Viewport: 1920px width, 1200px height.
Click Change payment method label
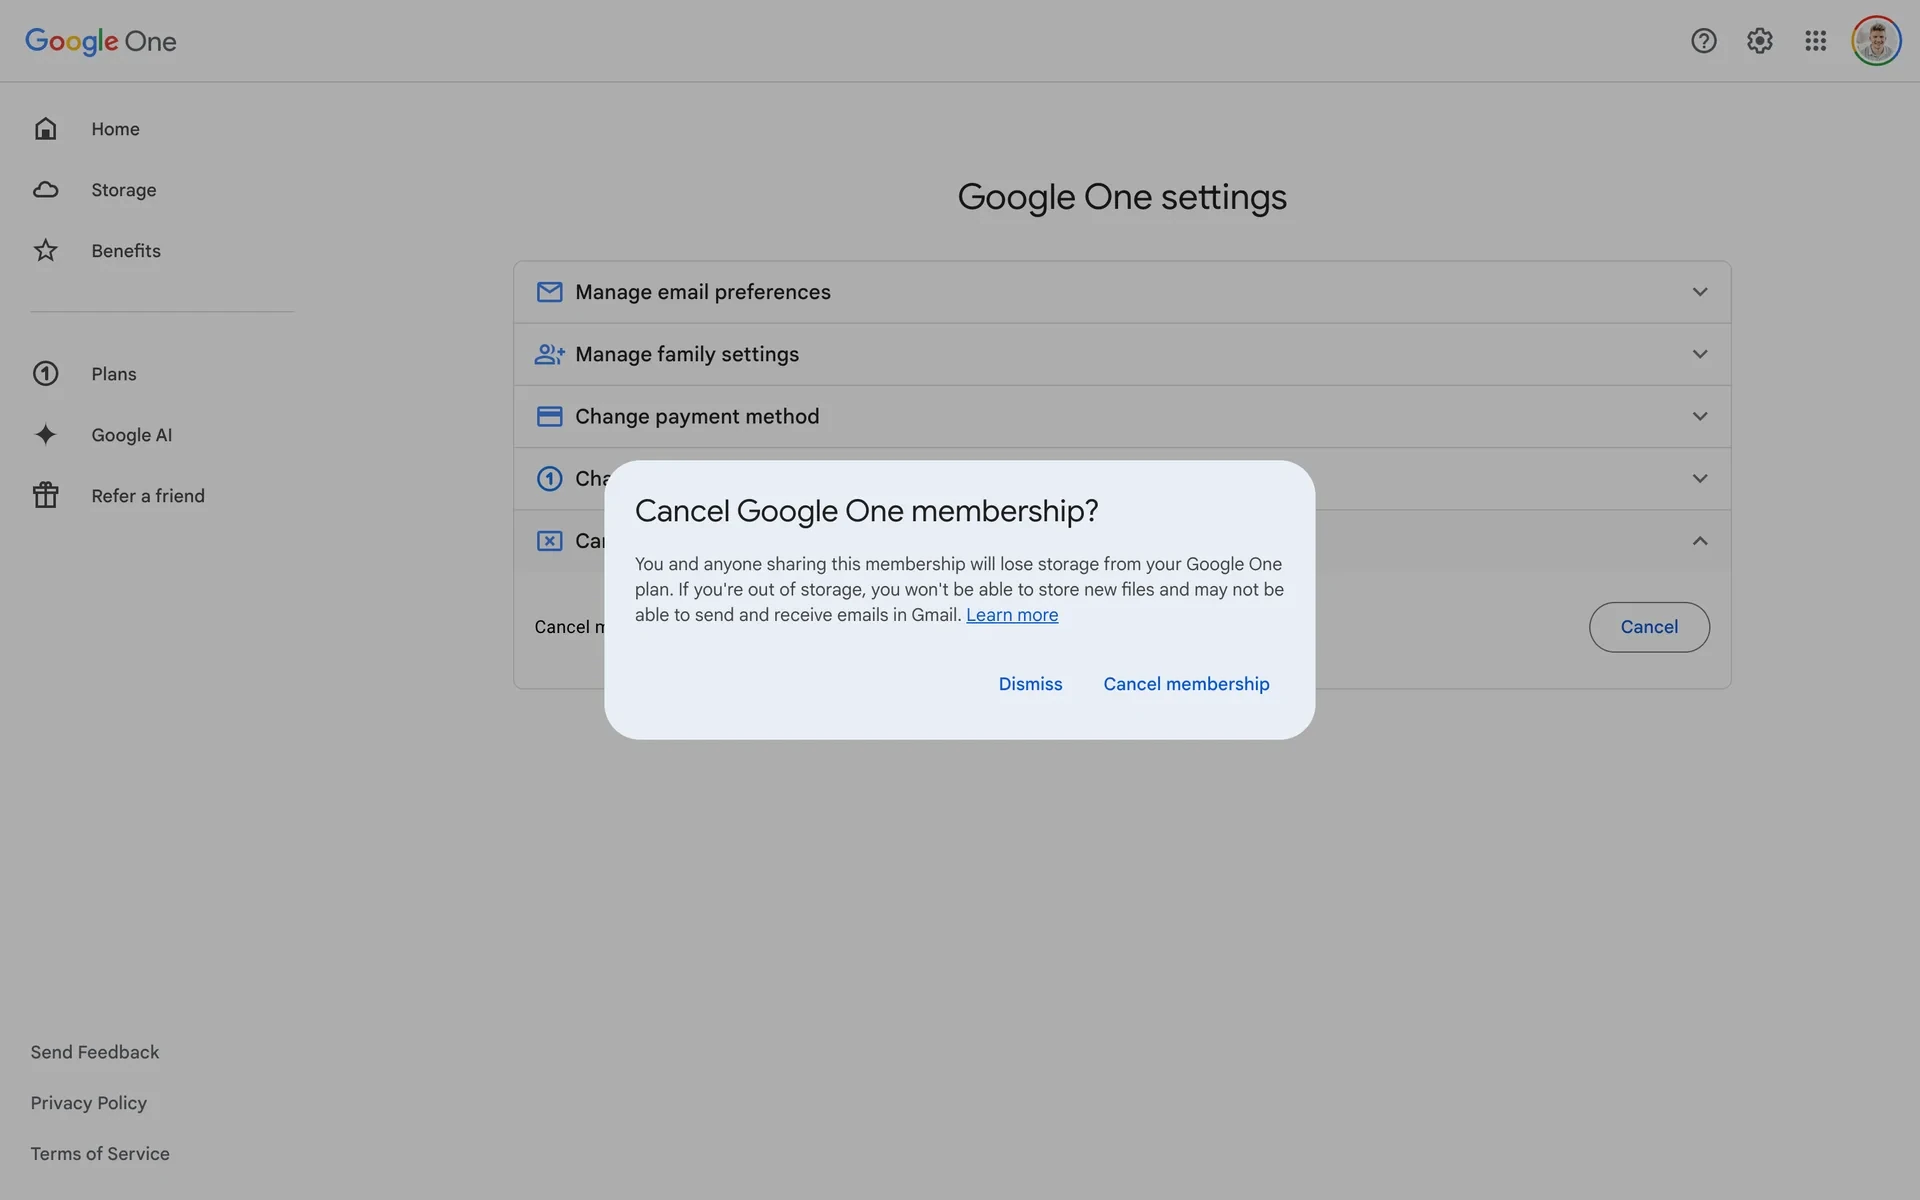(697, 416)
